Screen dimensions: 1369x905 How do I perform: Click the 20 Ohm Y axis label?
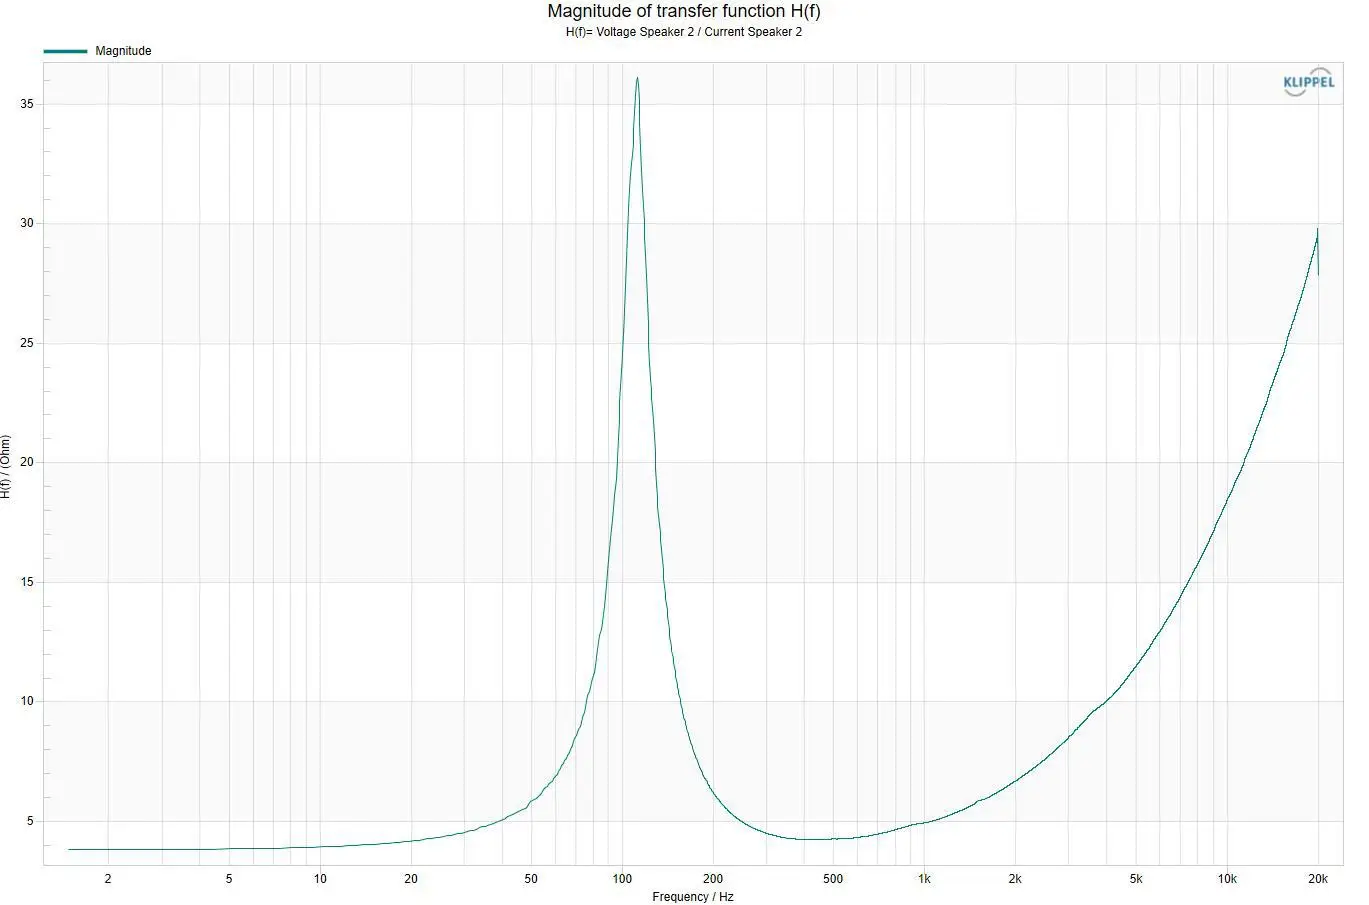pos(27,462)
